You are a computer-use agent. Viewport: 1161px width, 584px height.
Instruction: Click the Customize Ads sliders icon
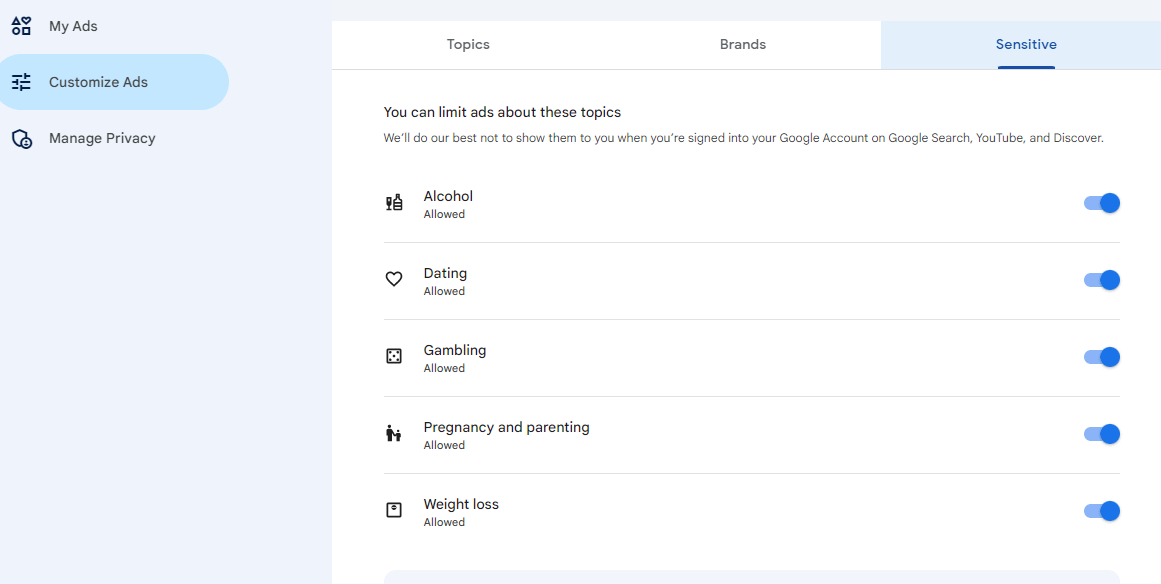coord(21,82)
